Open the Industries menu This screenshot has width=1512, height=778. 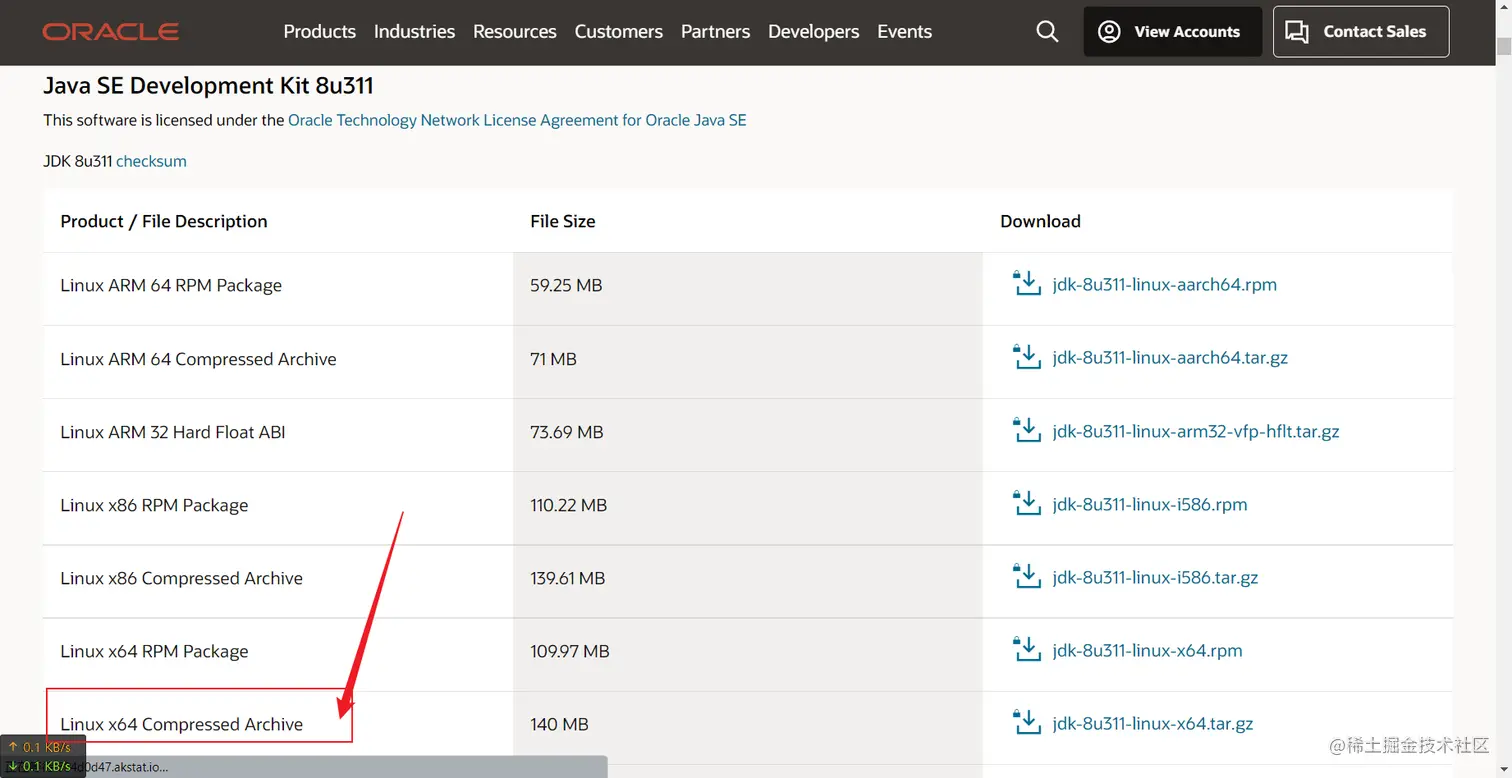tap(414, 32)
